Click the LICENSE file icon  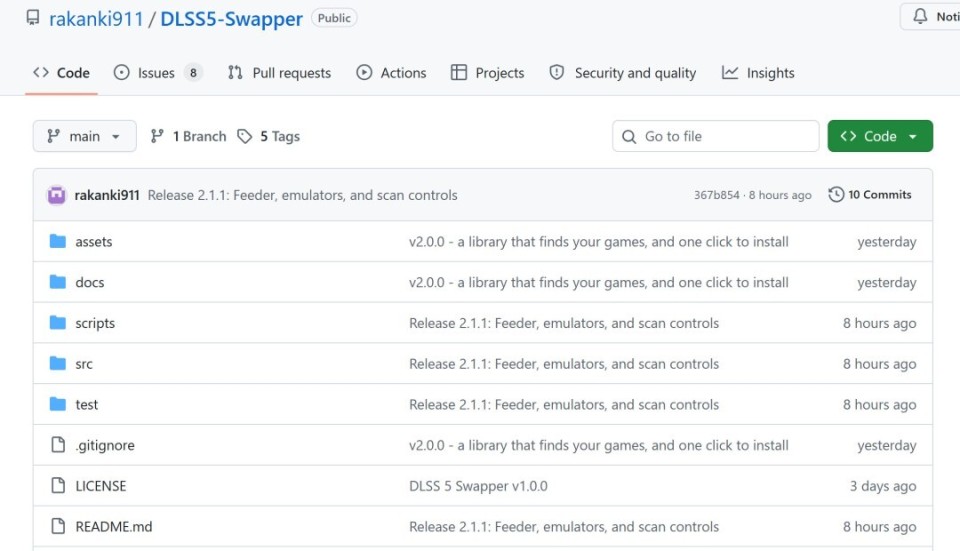tap(58, 485)
